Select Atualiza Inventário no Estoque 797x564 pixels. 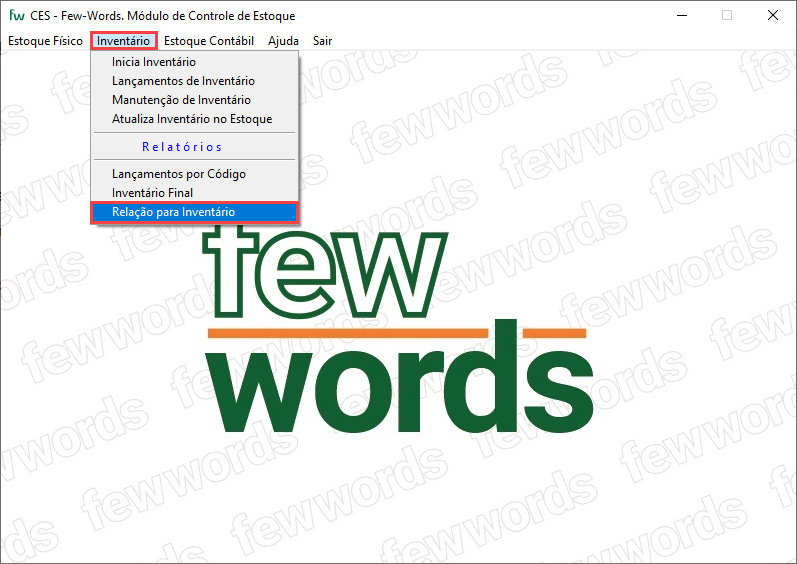pyautogui.click(x=194, y=119)
